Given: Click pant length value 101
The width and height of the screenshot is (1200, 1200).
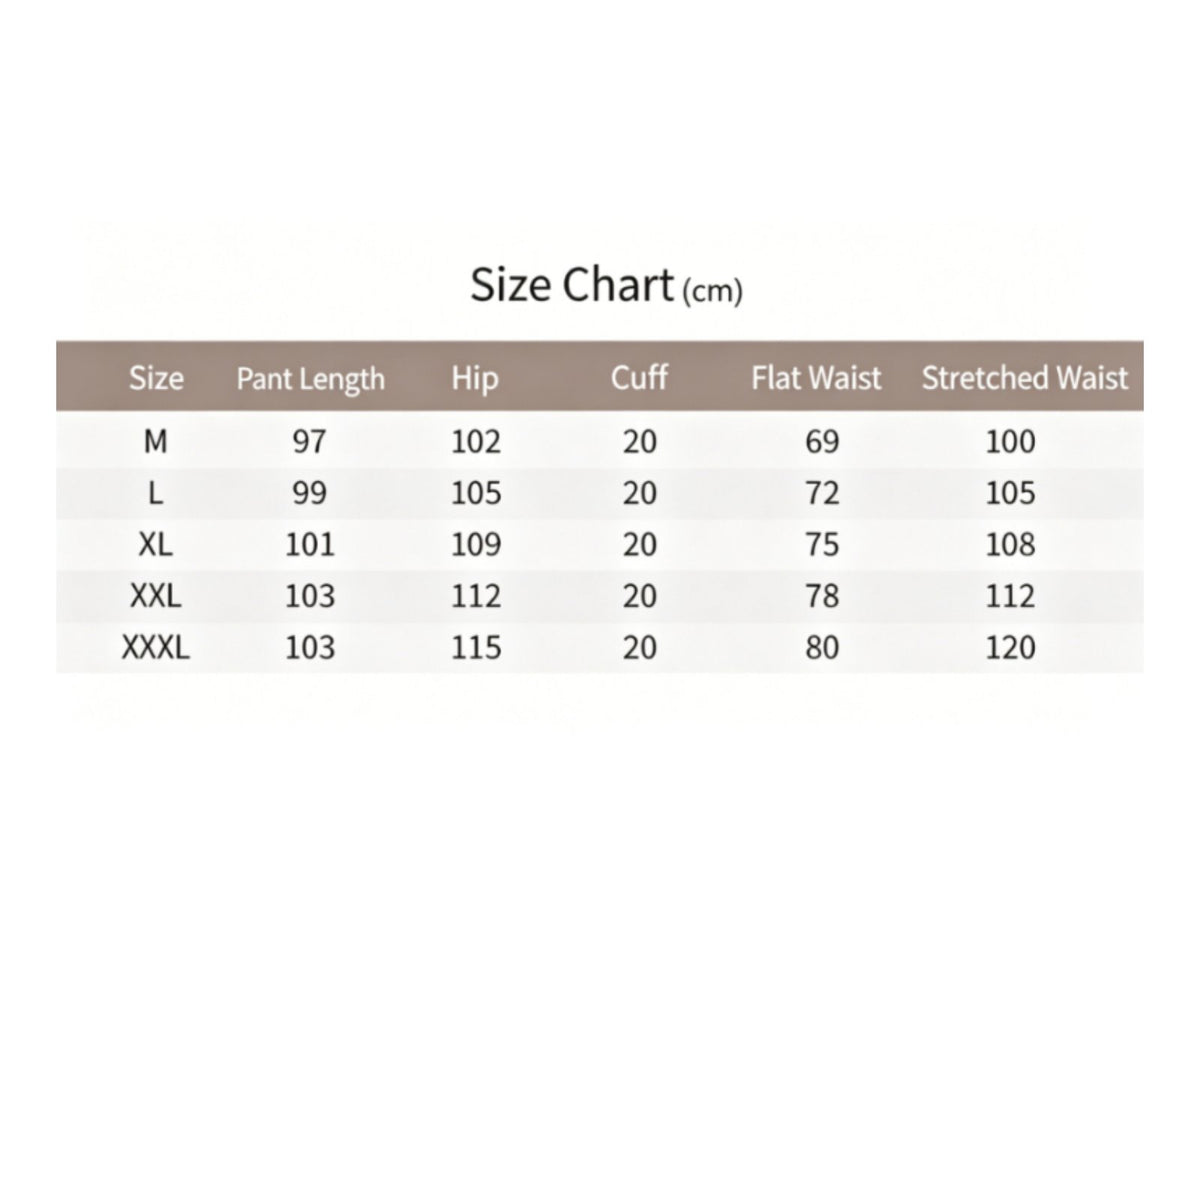Looking at the screenshot, I should (x=310, y=544).
